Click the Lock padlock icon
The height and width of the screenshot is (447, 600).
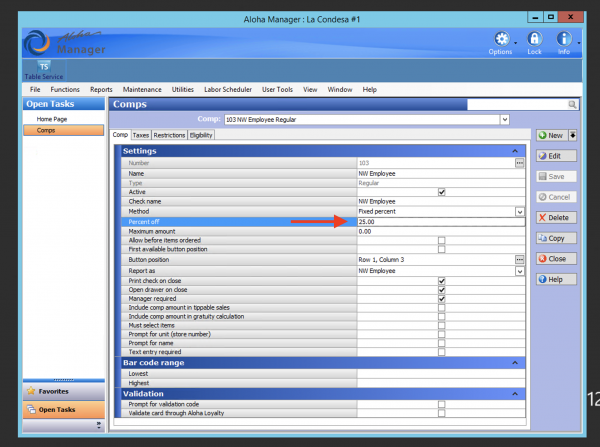(535, 39)
